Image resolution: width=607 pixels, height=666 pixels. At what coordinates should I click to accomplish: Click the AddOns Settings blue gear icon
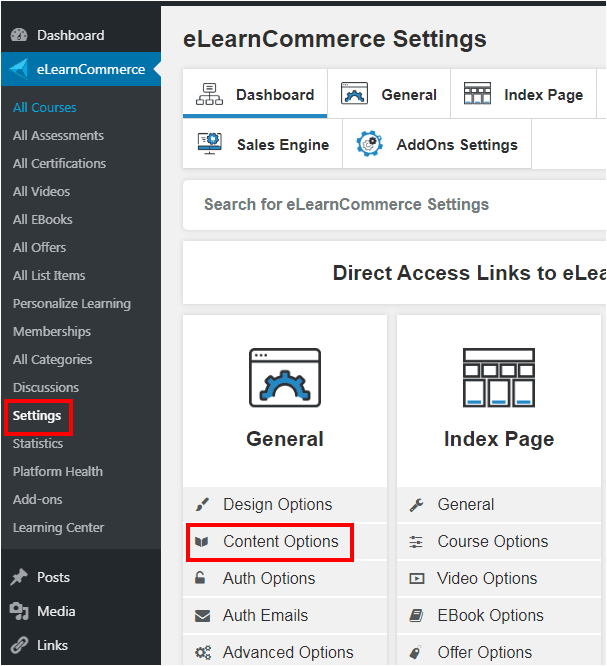click(x=369, y=144)
